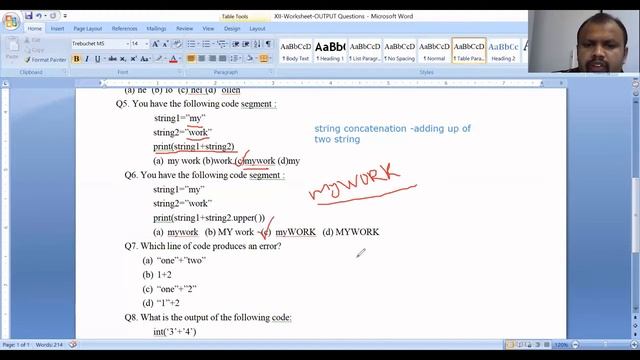Apply the No Spacing style

[399, 51]
